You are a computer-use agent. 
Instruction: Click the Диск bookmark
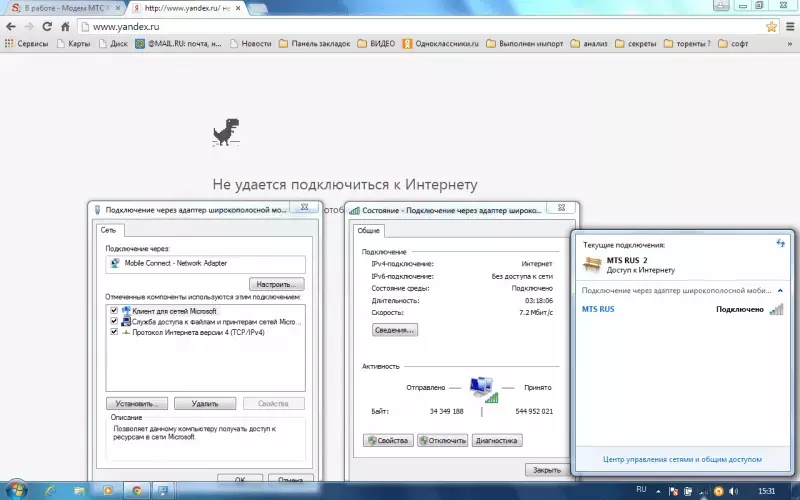(x=113, y=44)
